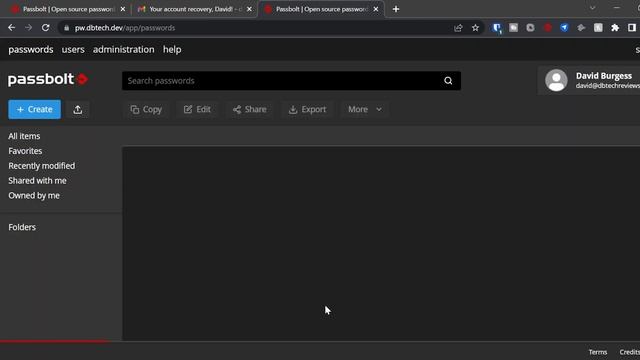Go back with browser back arrow
This screenshot has height=360, width=640.
pos(11,28)
